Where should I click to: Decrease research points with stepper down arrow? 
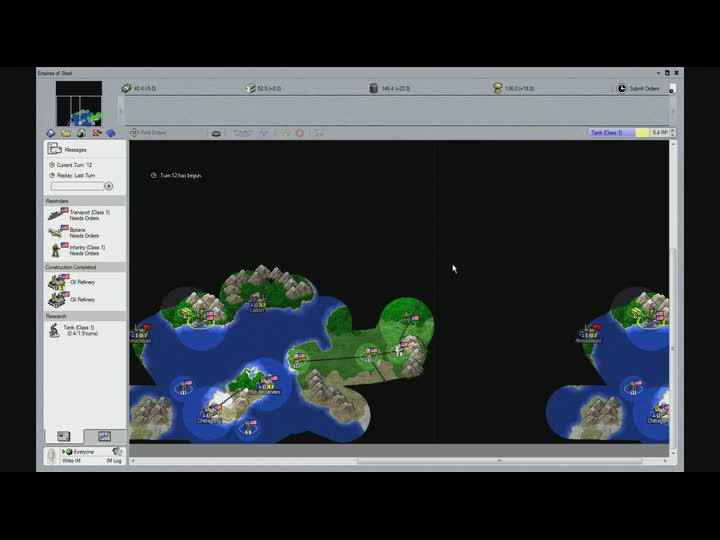tap(673, 135)
